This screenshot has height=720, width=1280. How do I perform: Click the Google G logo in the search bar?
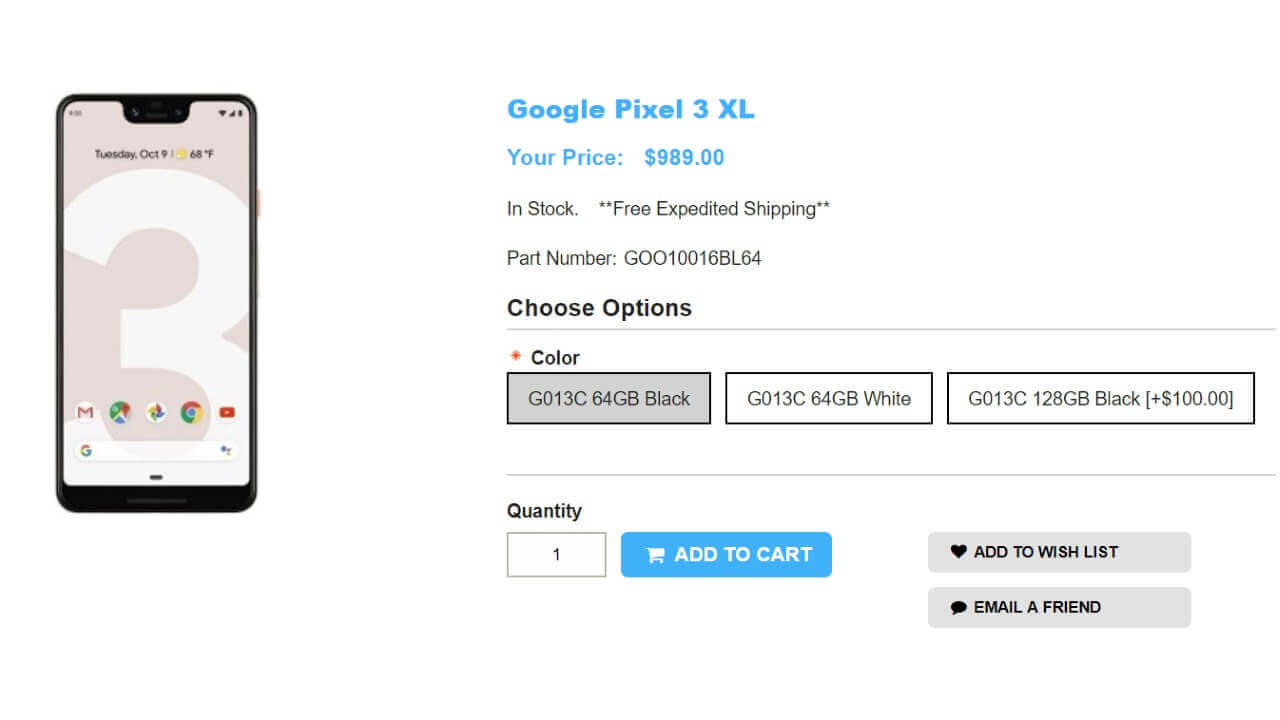pyautogui.click(x=86, y=451)
